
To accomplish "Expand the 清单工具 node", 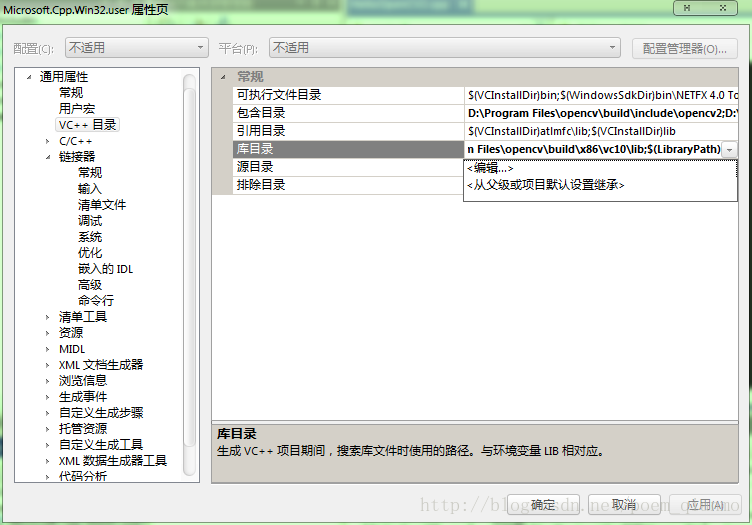I will click(47, 317).
